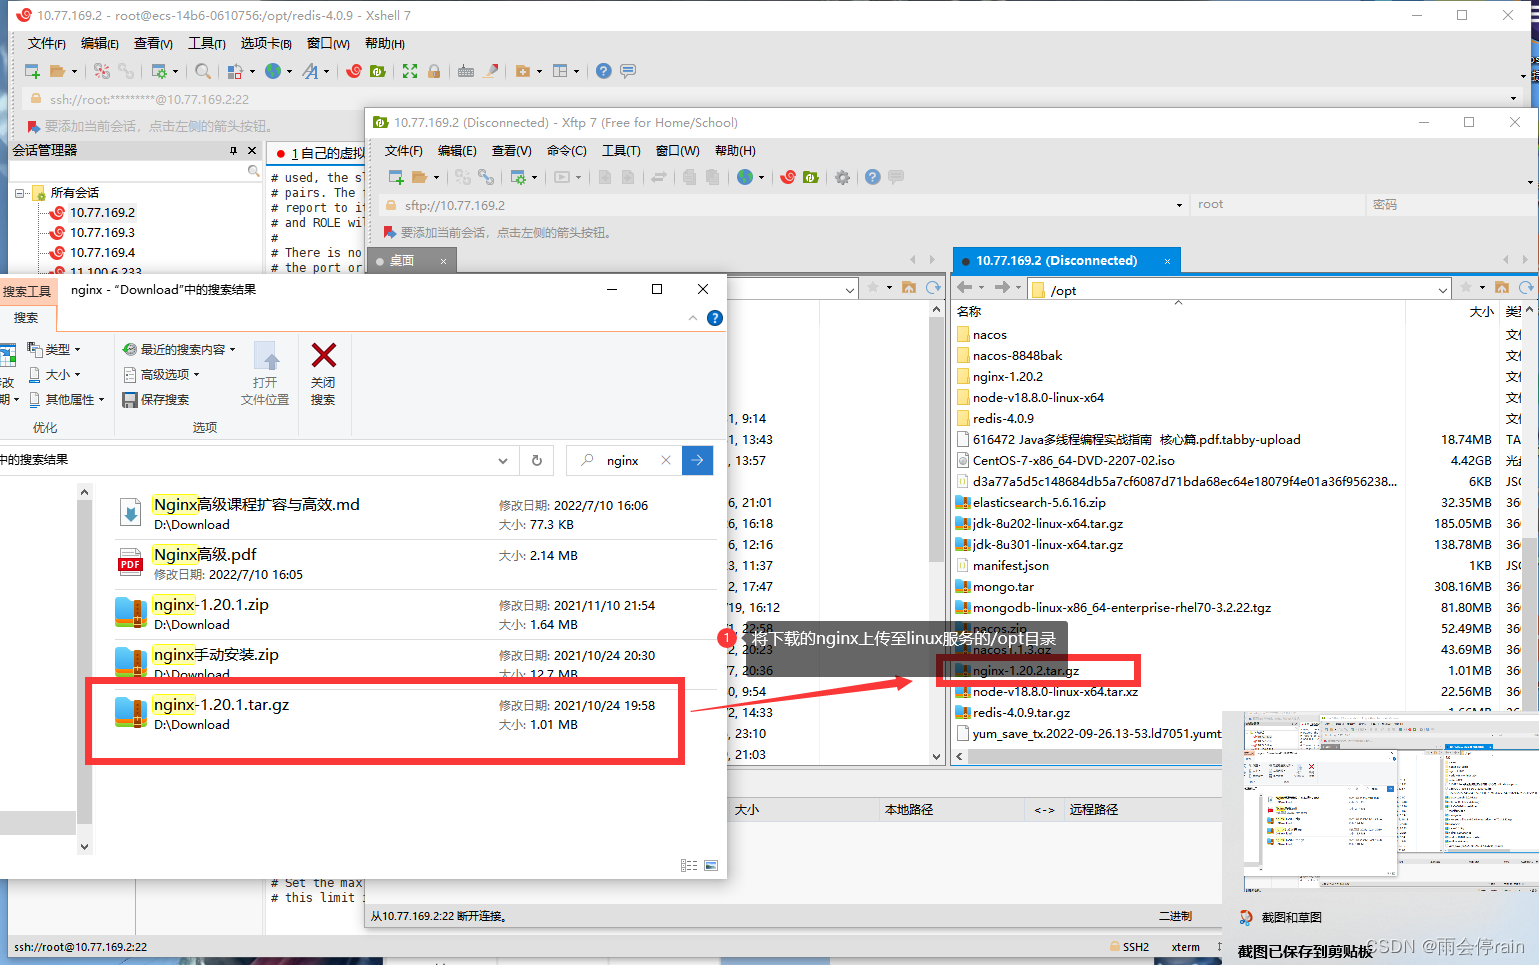Click Xftp remote pane refresh icon
Screen dimensions: 1539x965
click(x=1526, y=288)
